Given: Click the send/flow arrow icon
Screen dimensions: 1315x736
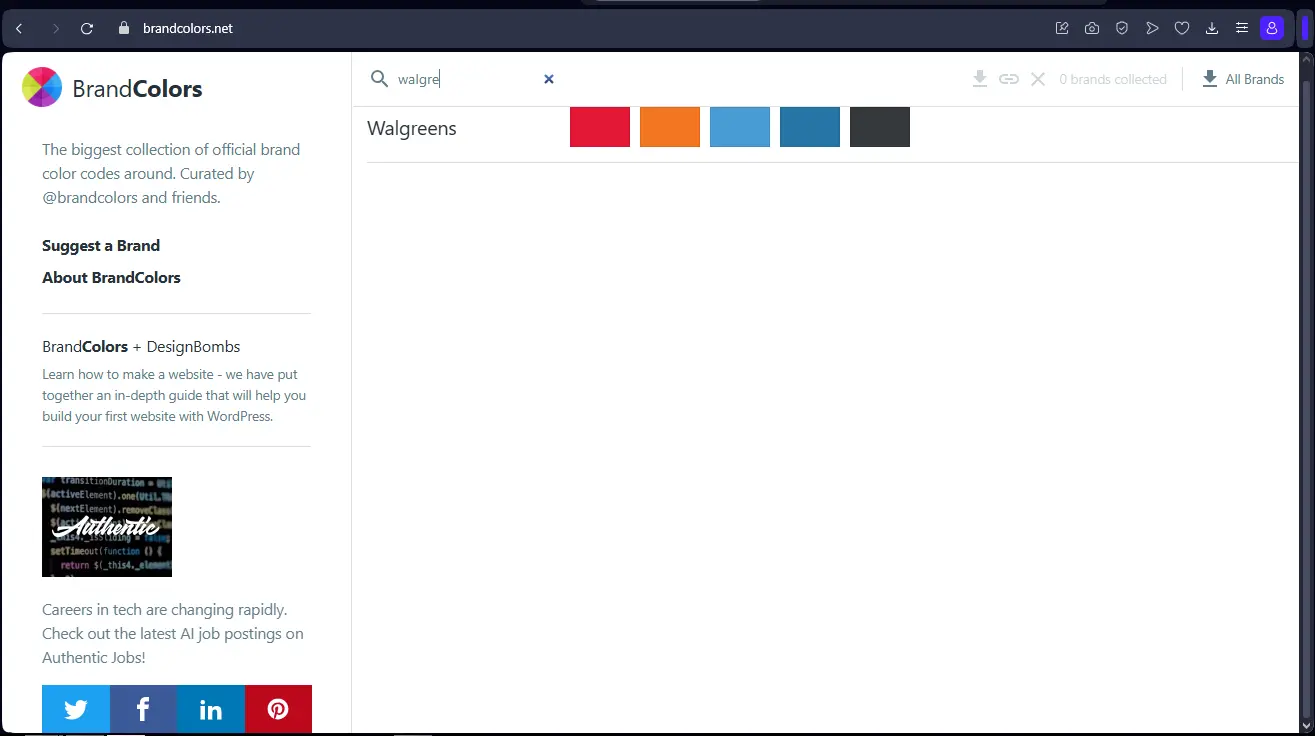Looking at the screenshot, I should [x=1152, y=28].
